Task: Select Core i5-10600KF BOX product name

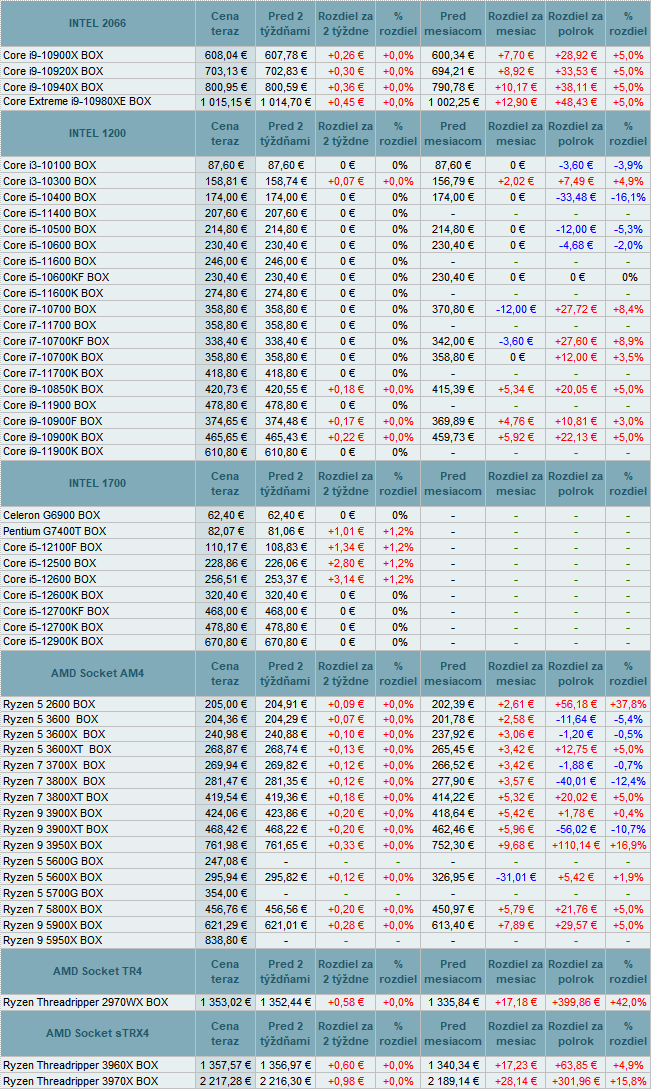Action: click(x=56, y=277)
